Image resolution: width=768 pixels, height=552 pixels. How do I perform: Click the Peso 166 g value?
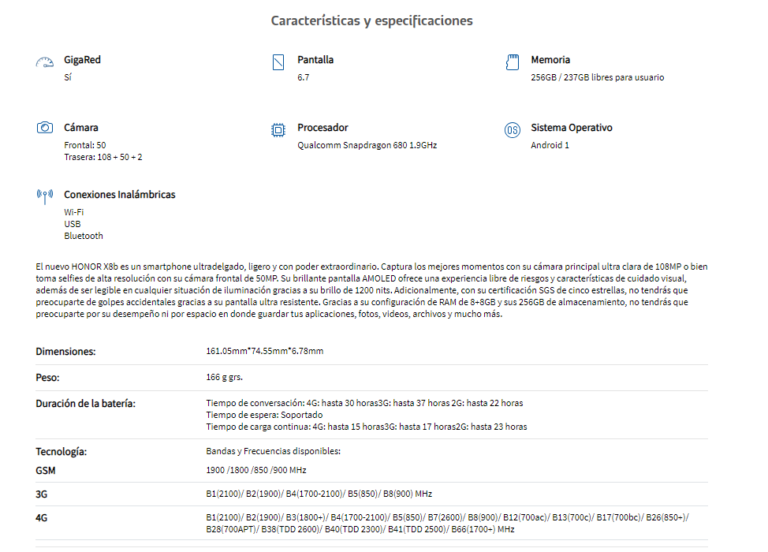(x=224, y=377)
